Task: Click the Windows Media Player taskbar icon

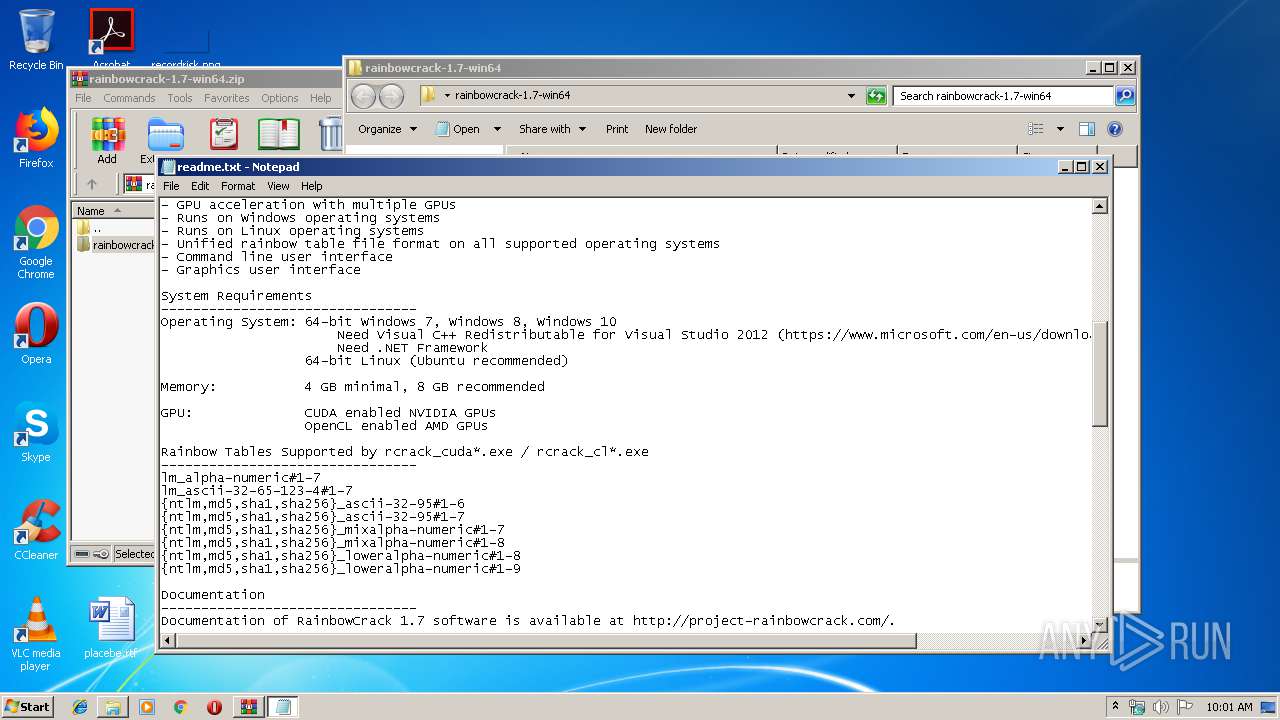Action: tap(147, 707)
